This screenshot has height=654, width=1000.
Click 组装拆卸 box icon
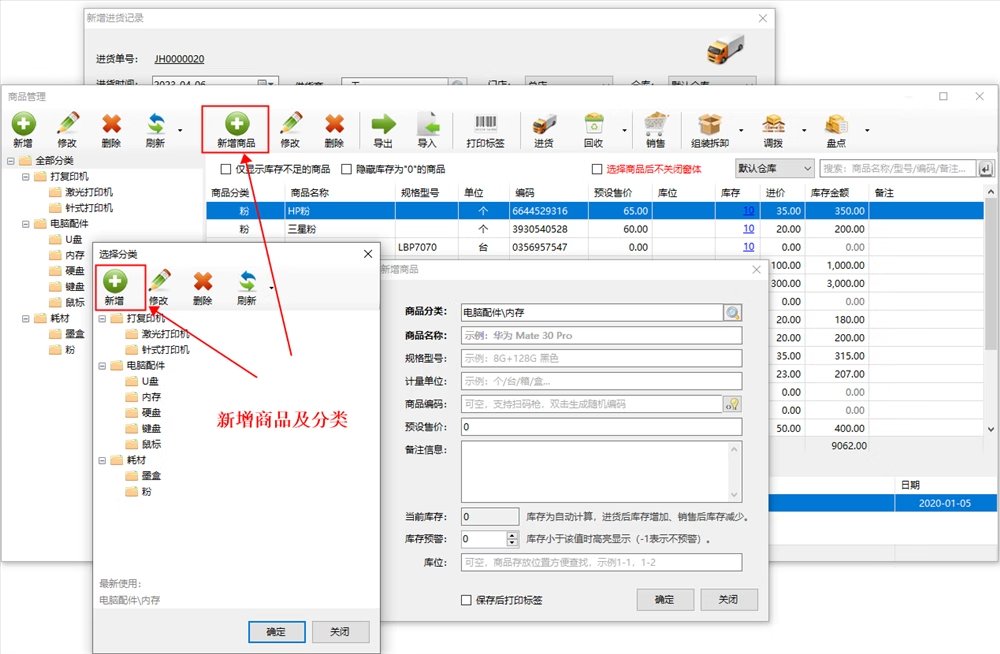(x=710, y=123)
